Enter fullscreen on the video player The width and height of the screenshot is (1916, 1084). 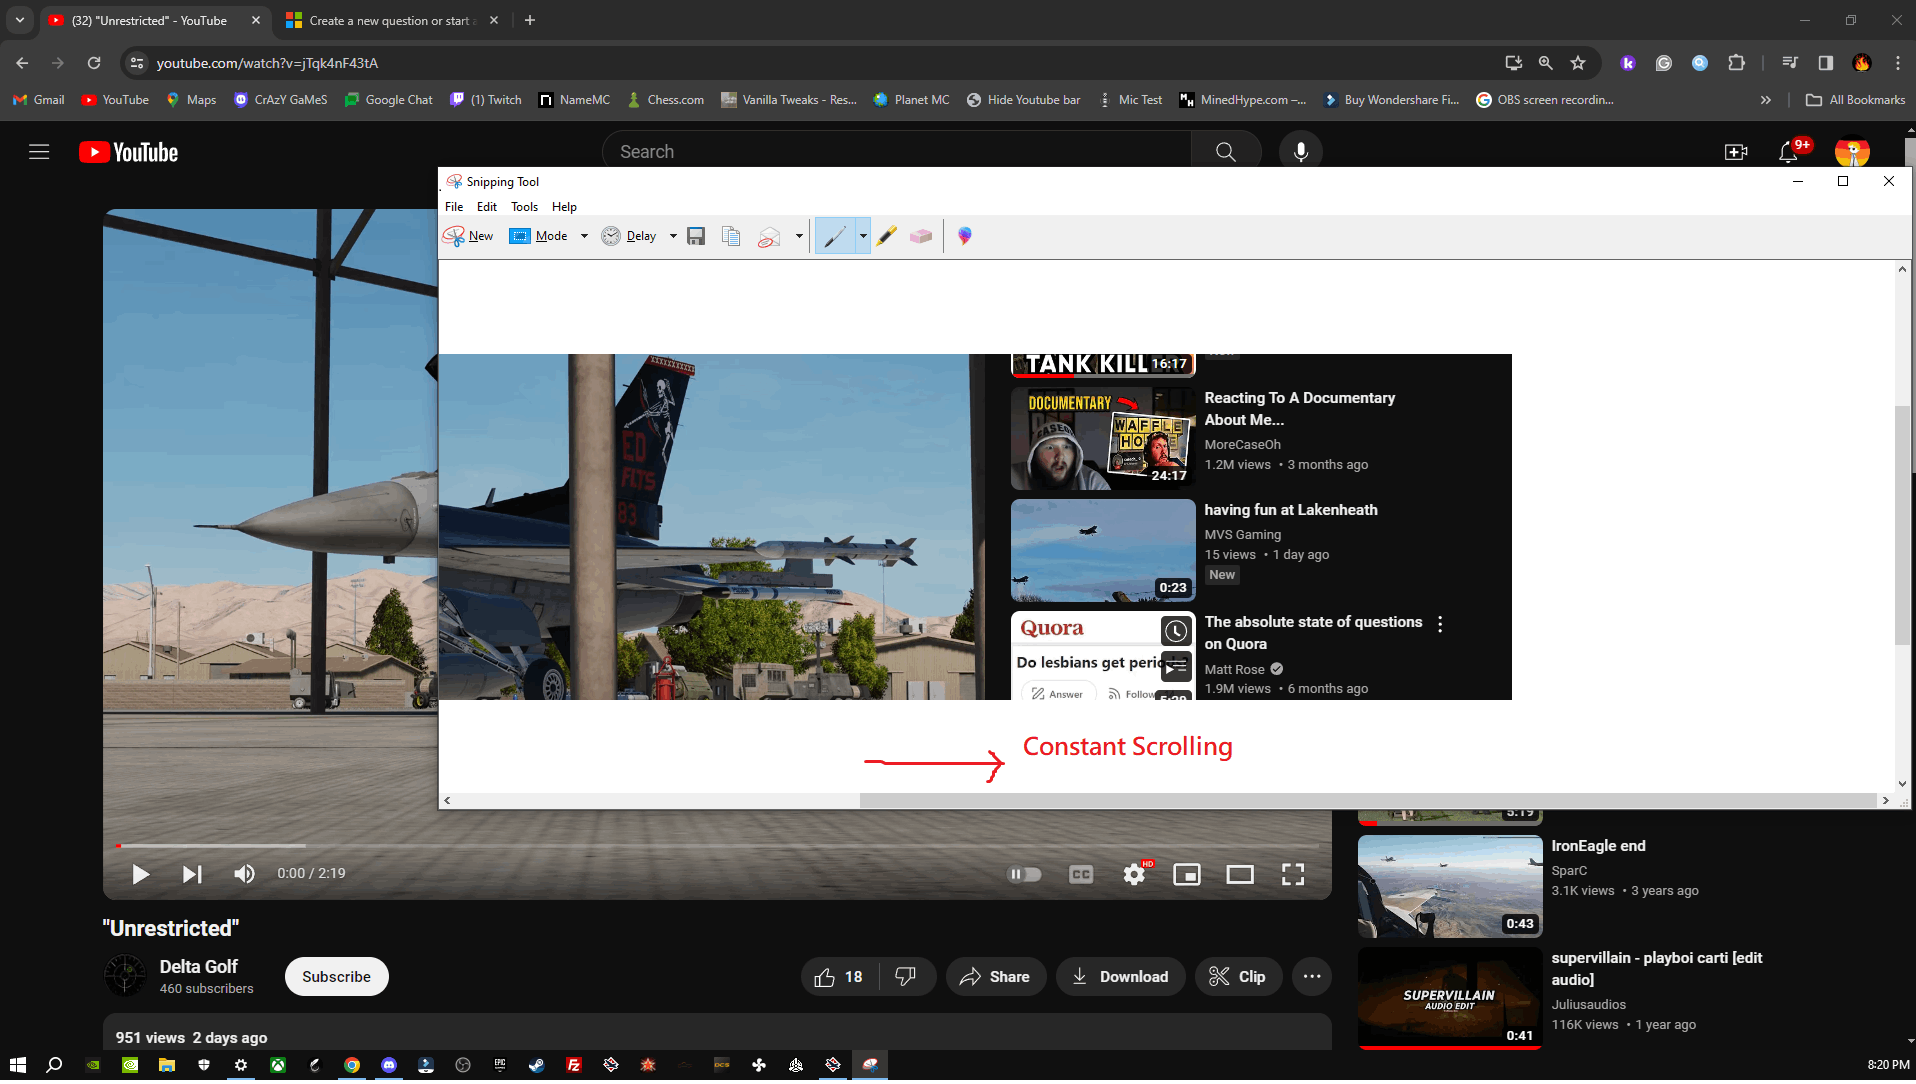[1292, 875]
